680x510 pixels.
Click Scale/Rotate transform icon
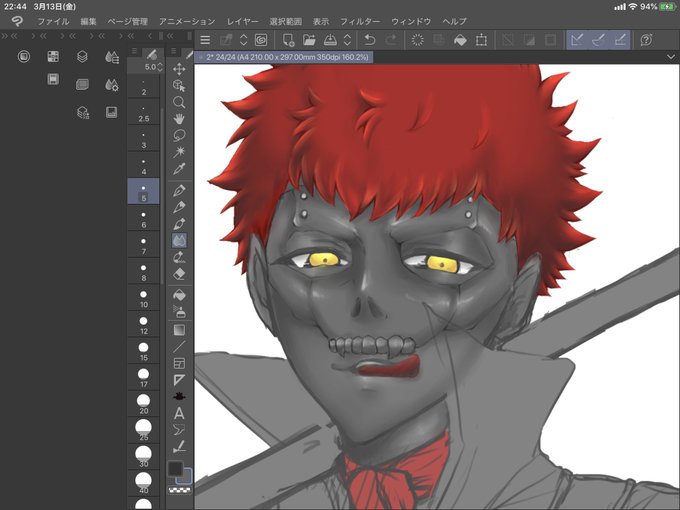(x=481, y=40)
